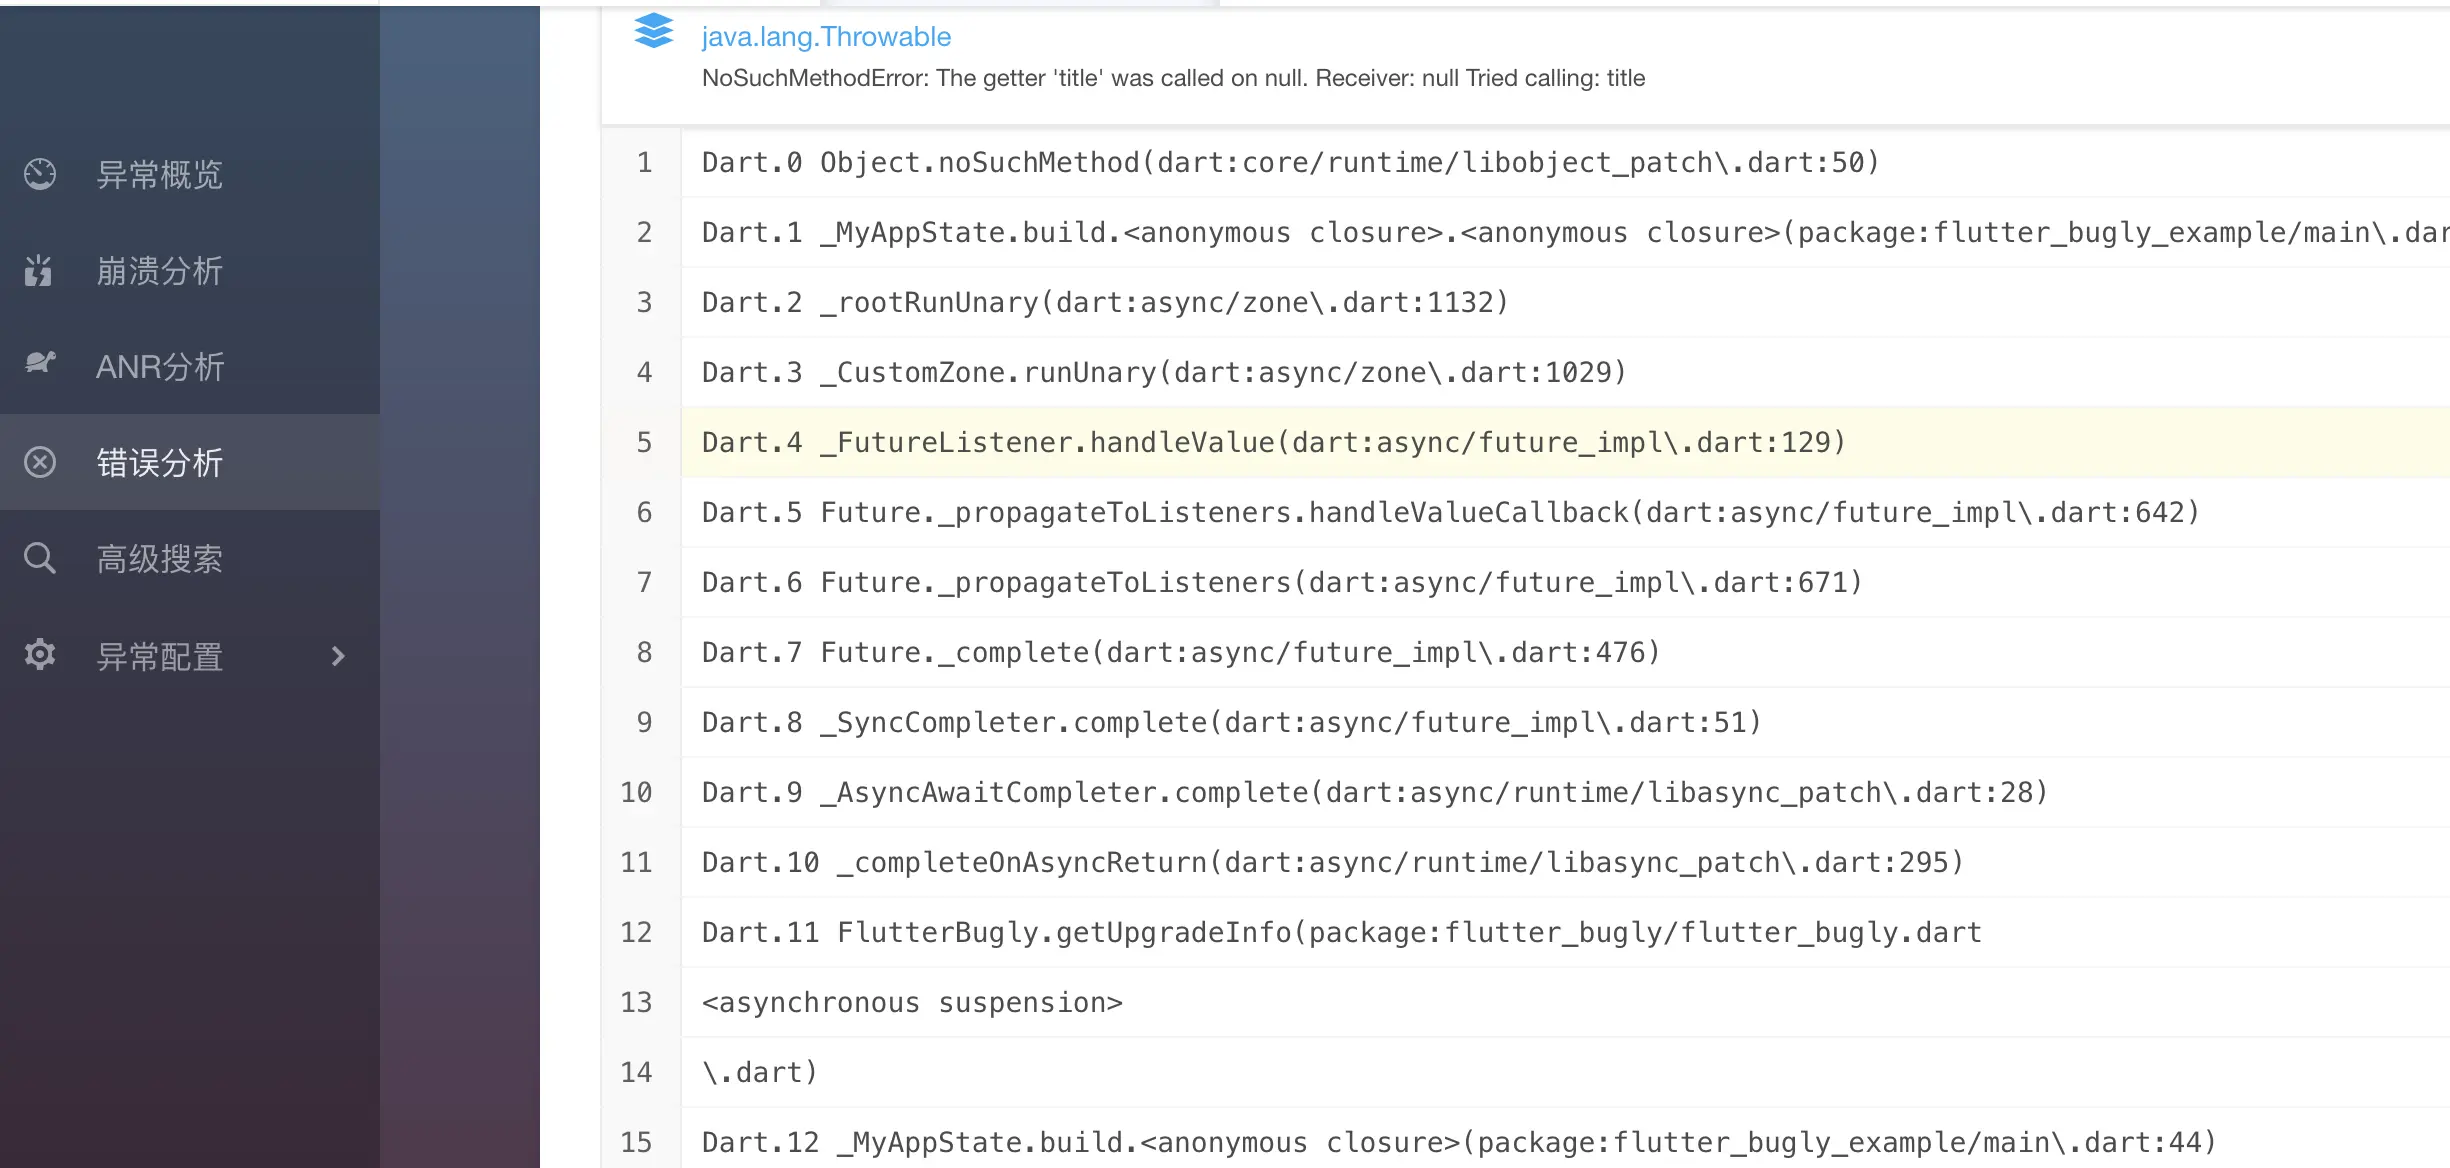
Task: Go to the ANR分析 section
Action: pos(160,367)
